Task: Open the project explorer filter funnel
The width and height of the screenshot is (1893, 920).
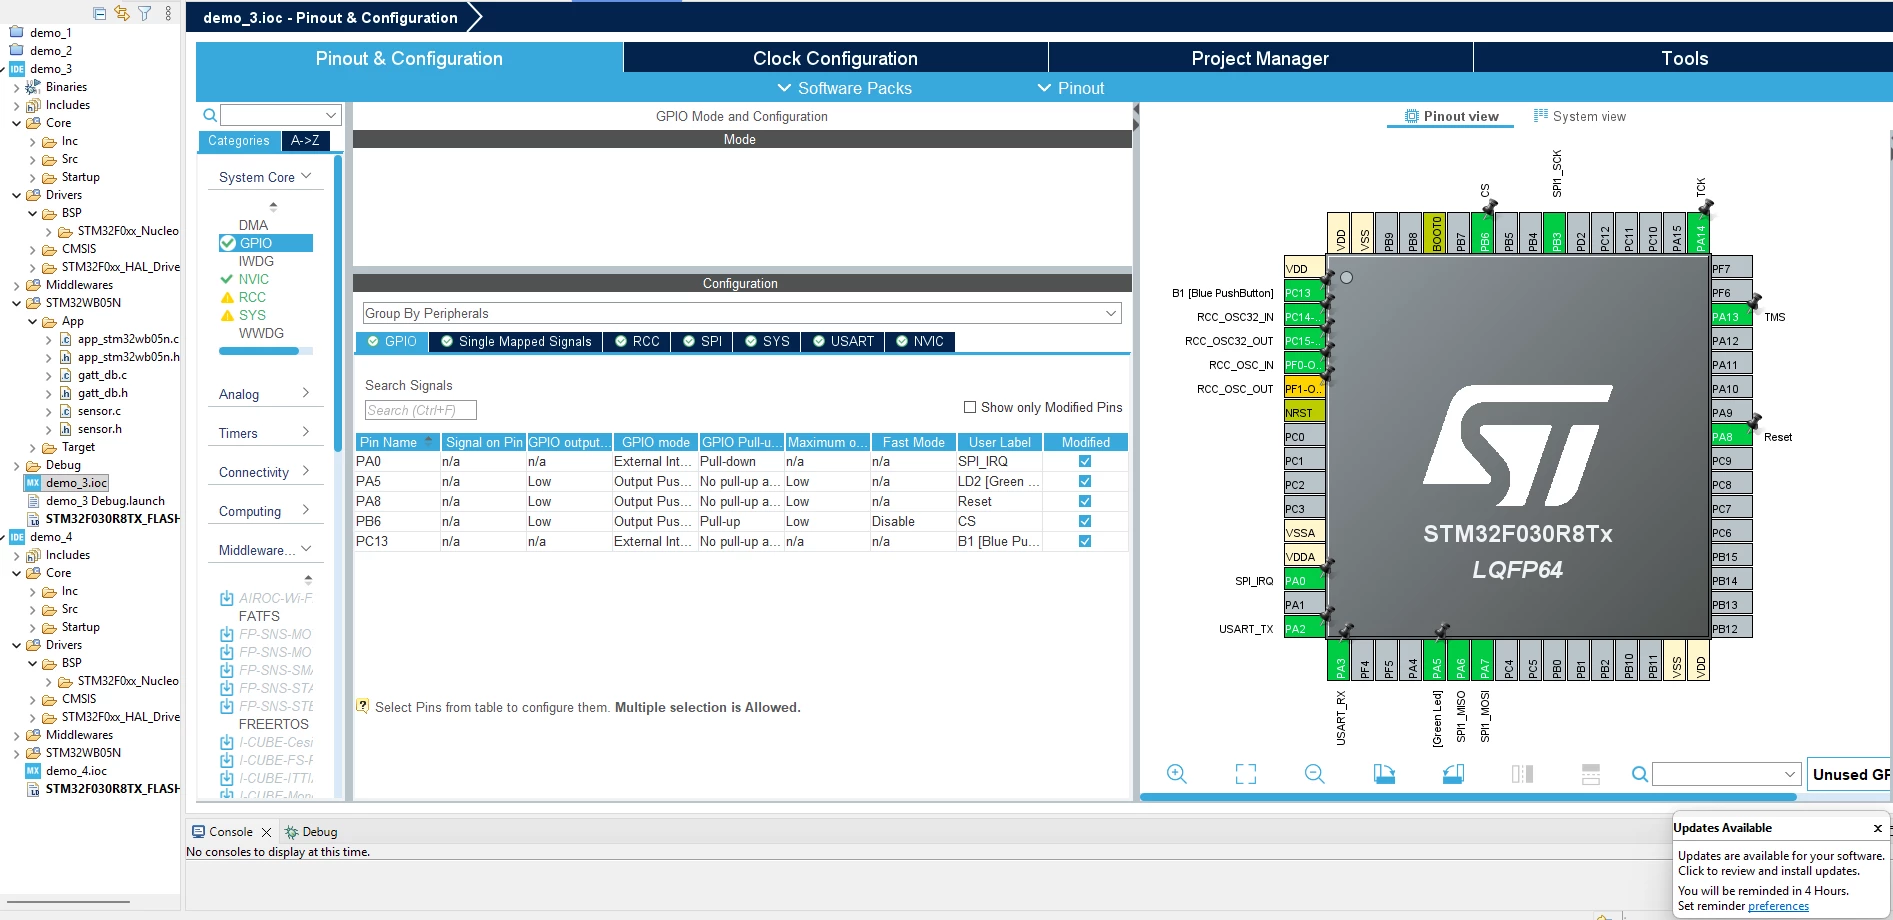Action: (145, 13)
